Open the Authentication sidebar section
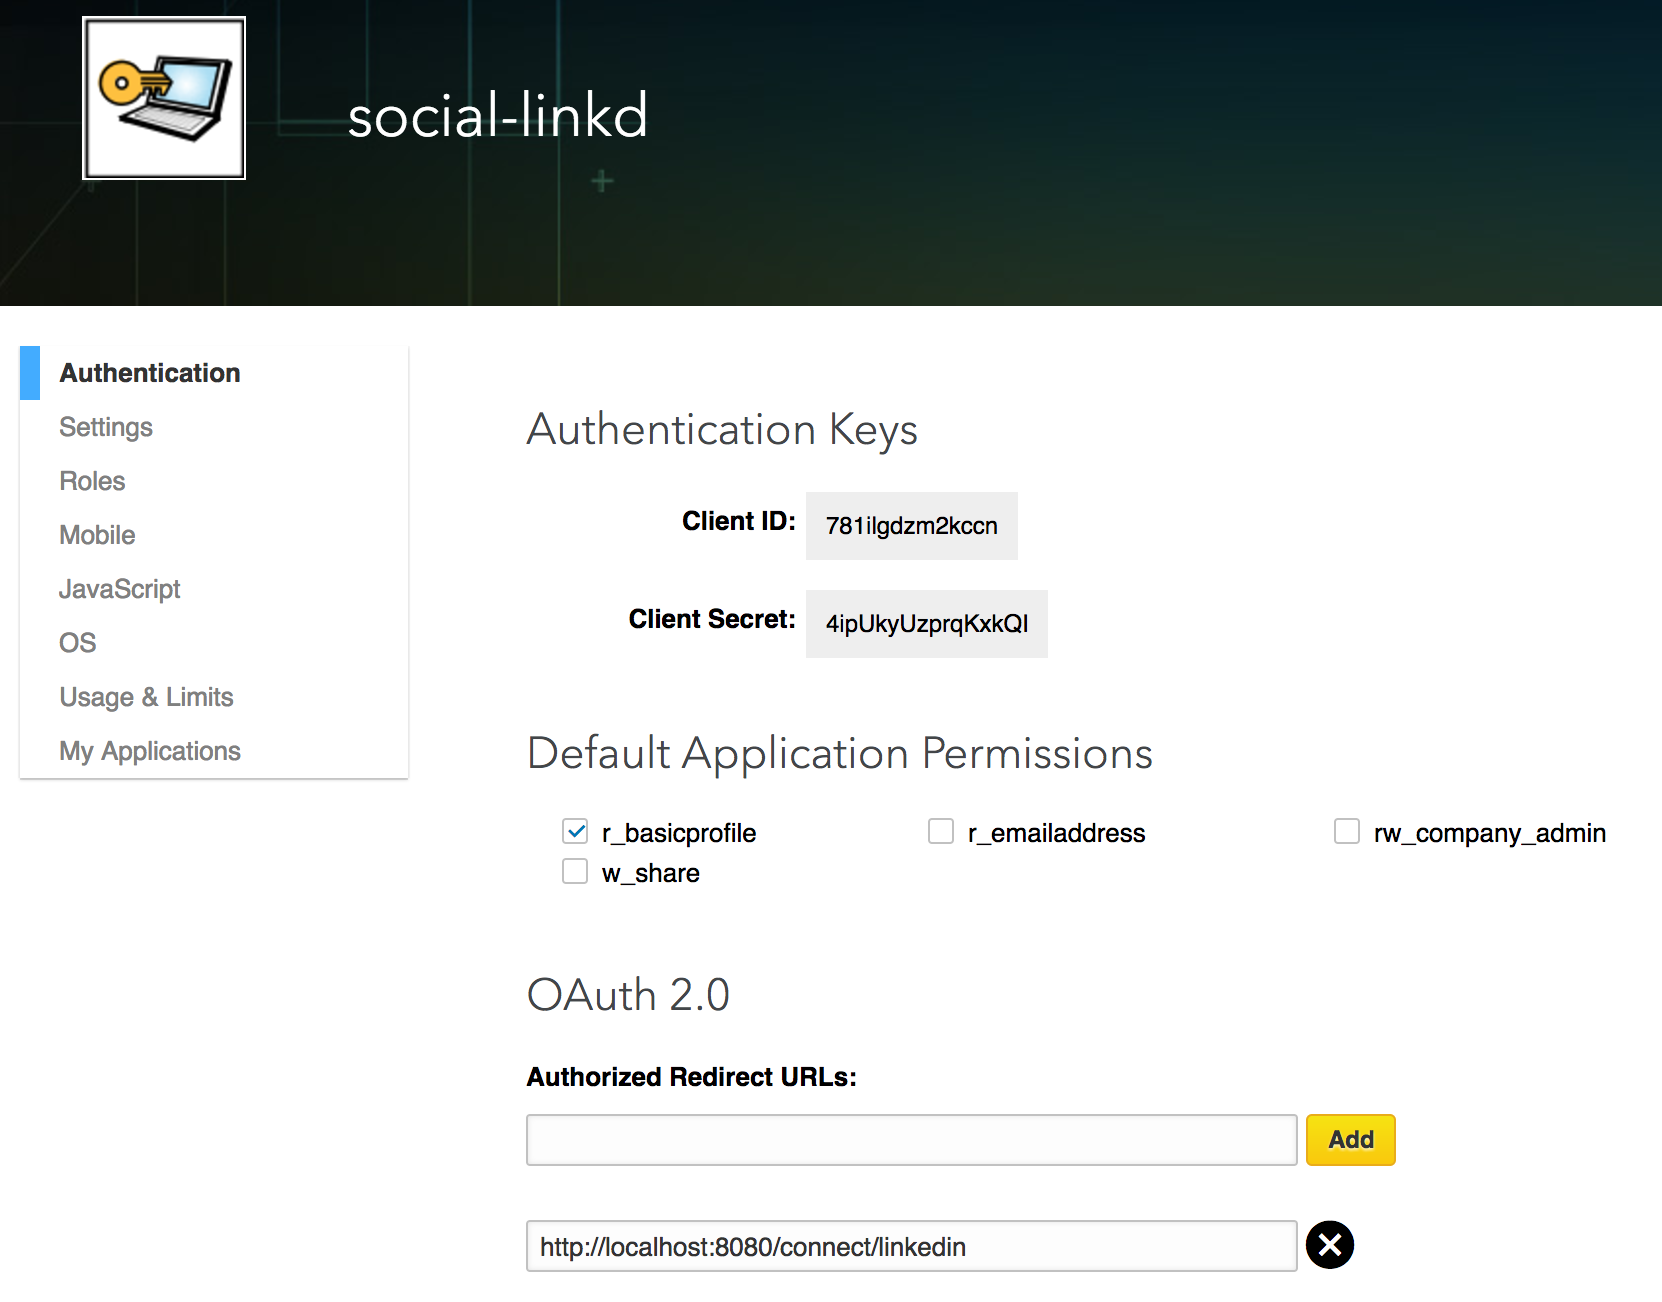The height and width of the screenshot is (1302, 1662). [150, 373]
